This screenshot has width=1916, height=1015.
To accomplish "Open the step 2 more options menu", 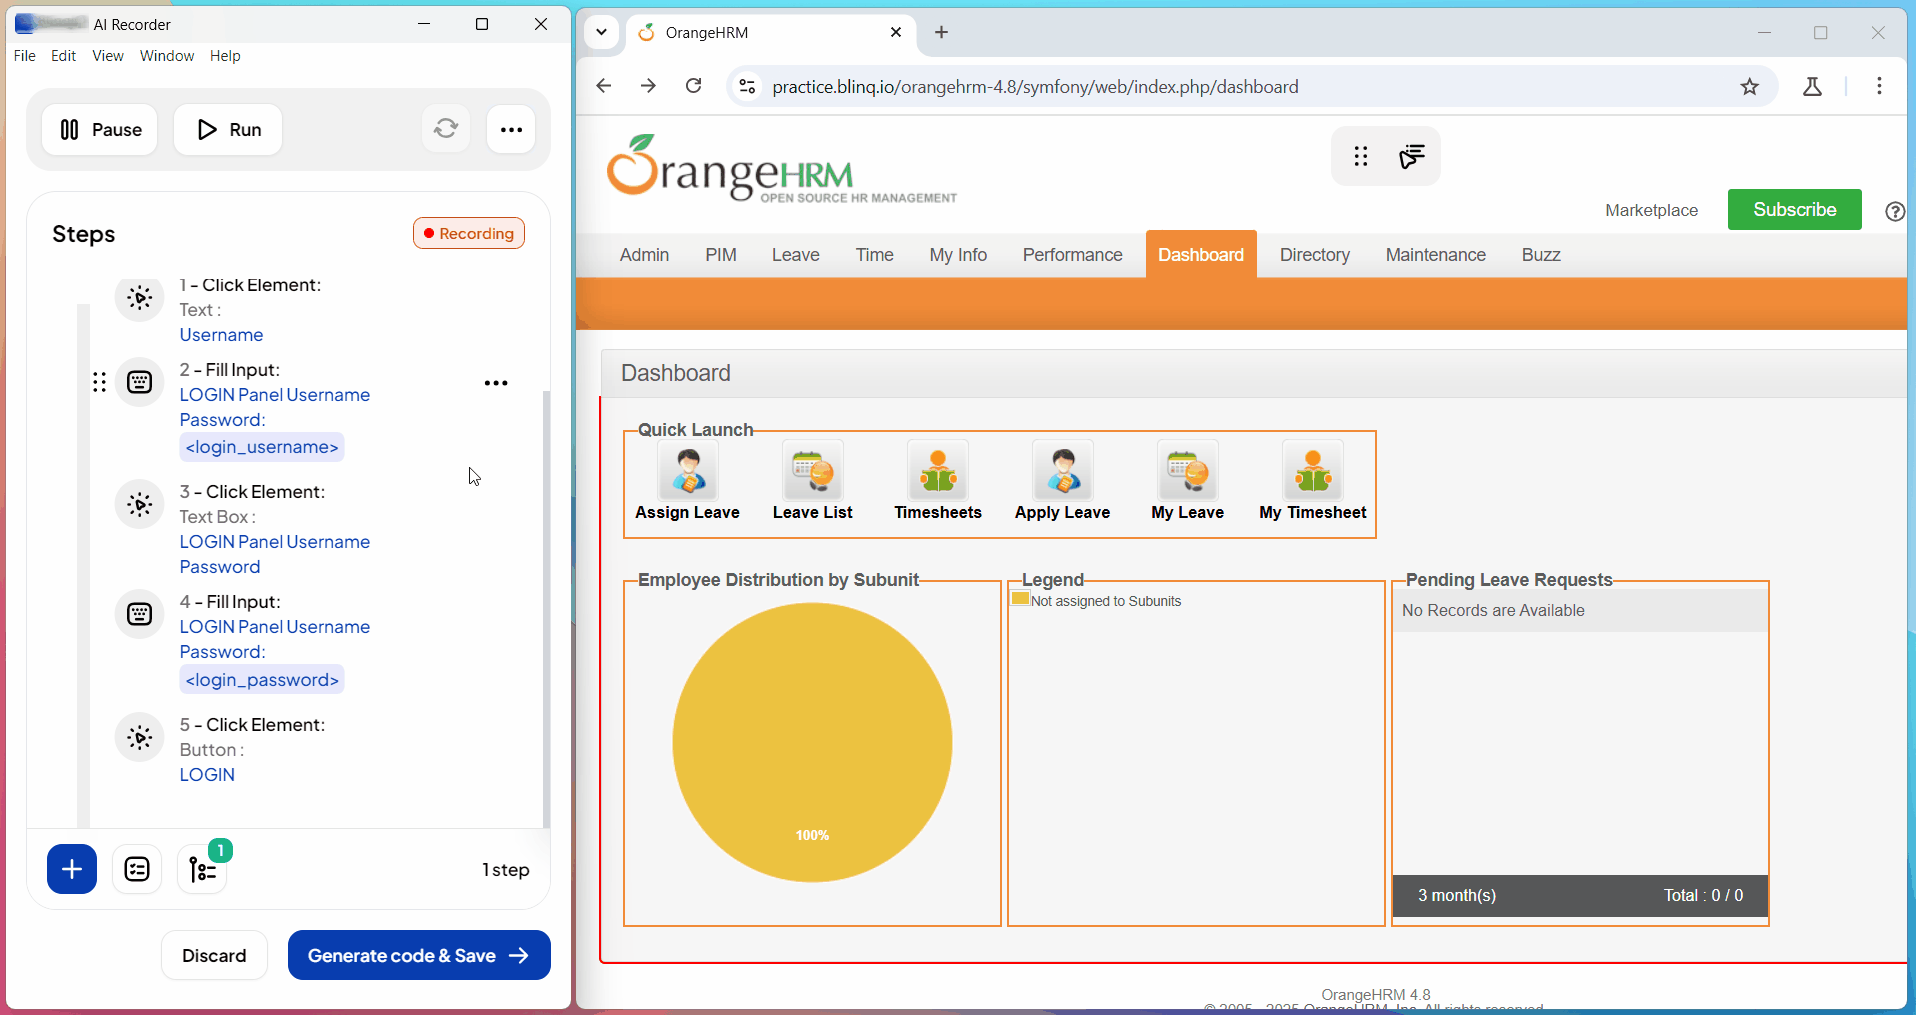I will [496, 383].
